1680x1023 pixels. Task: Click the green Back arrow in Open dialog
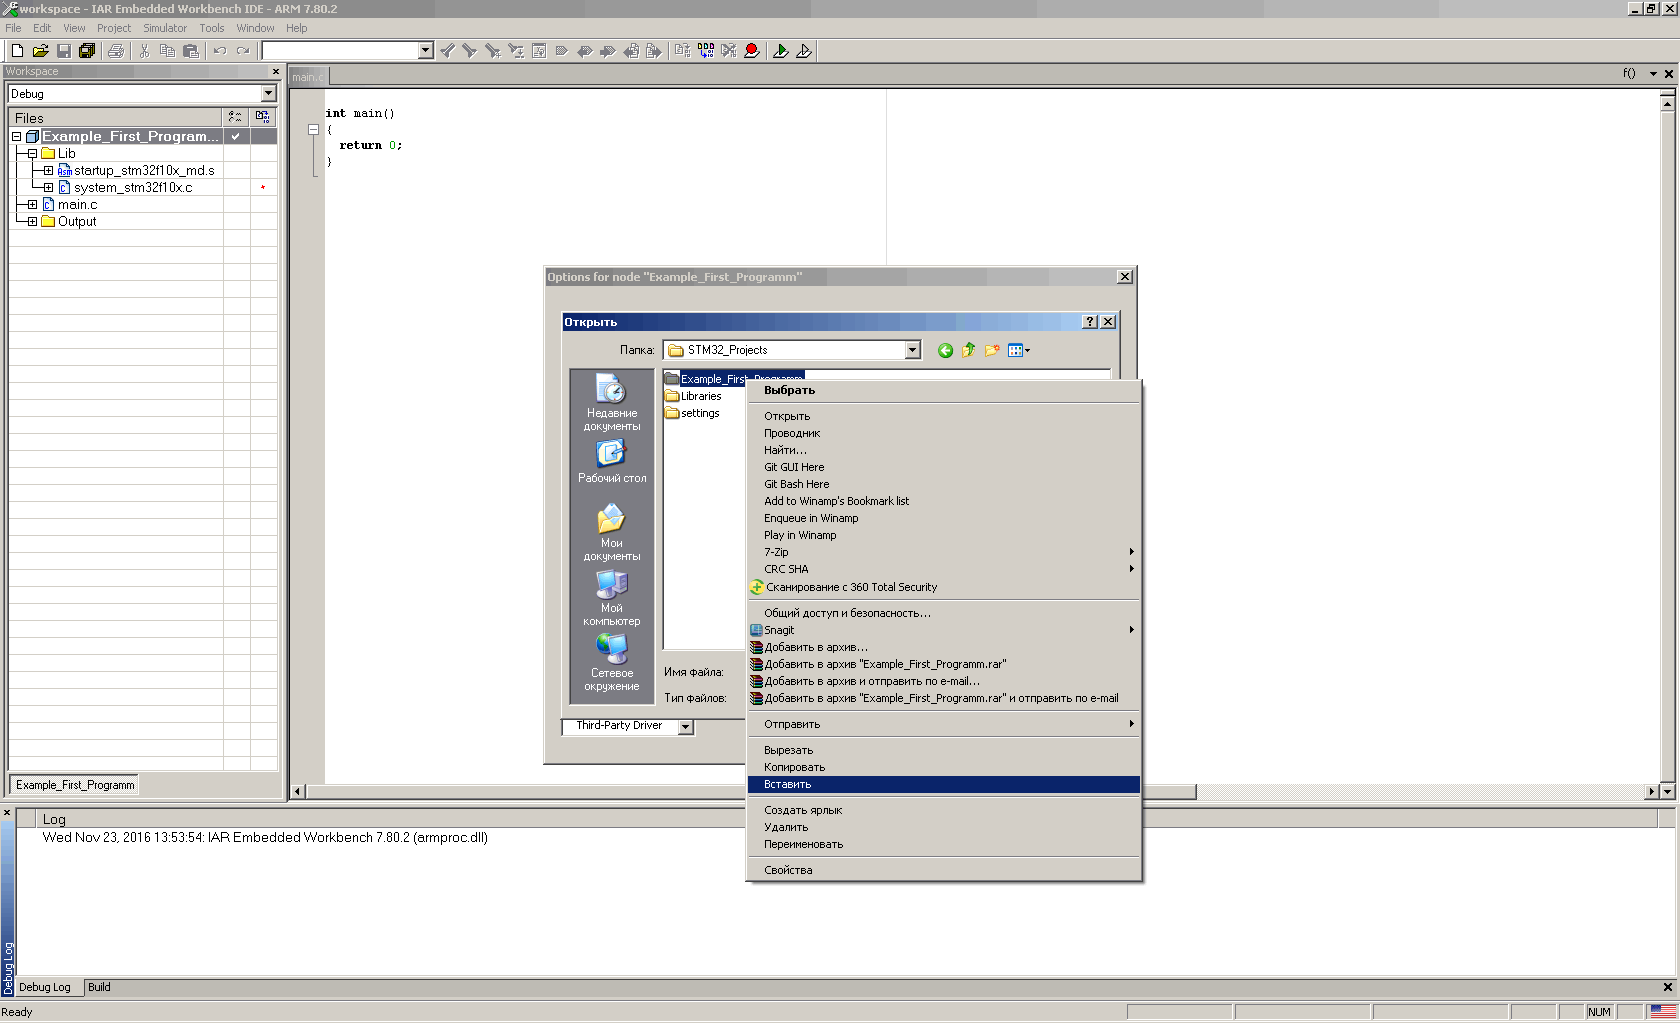tap(945, 350)
